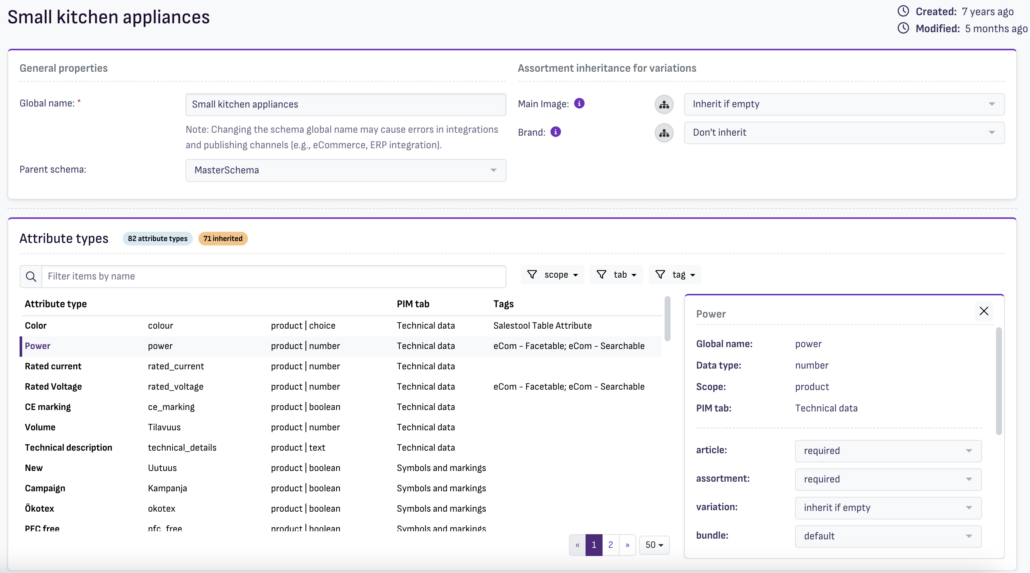
Task: Click the Small kitchen appliances page title
Action: click(108, 17)
